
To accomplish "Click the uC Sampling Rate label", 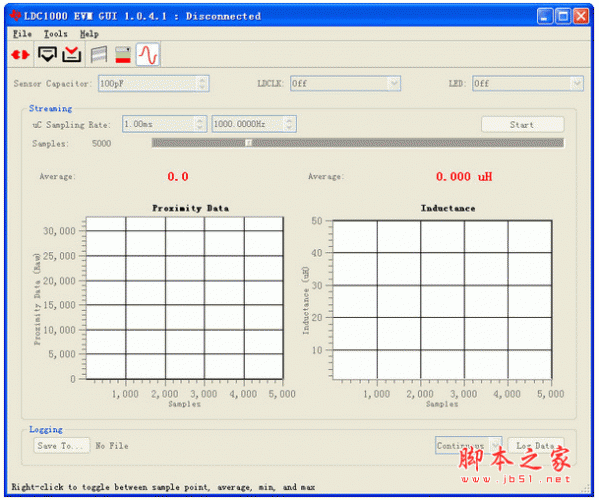I will point(71,125).
